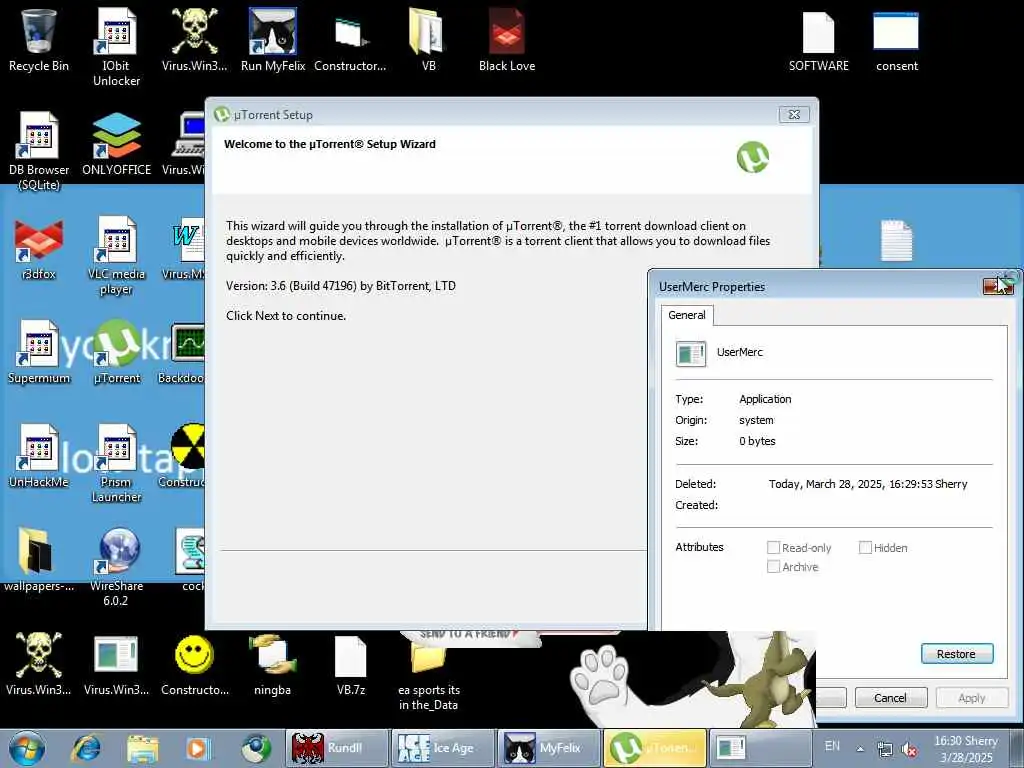Open the VB folder on the desktop
The width and height of the screenshot is (1024, 768).
[x=428, y=40]
